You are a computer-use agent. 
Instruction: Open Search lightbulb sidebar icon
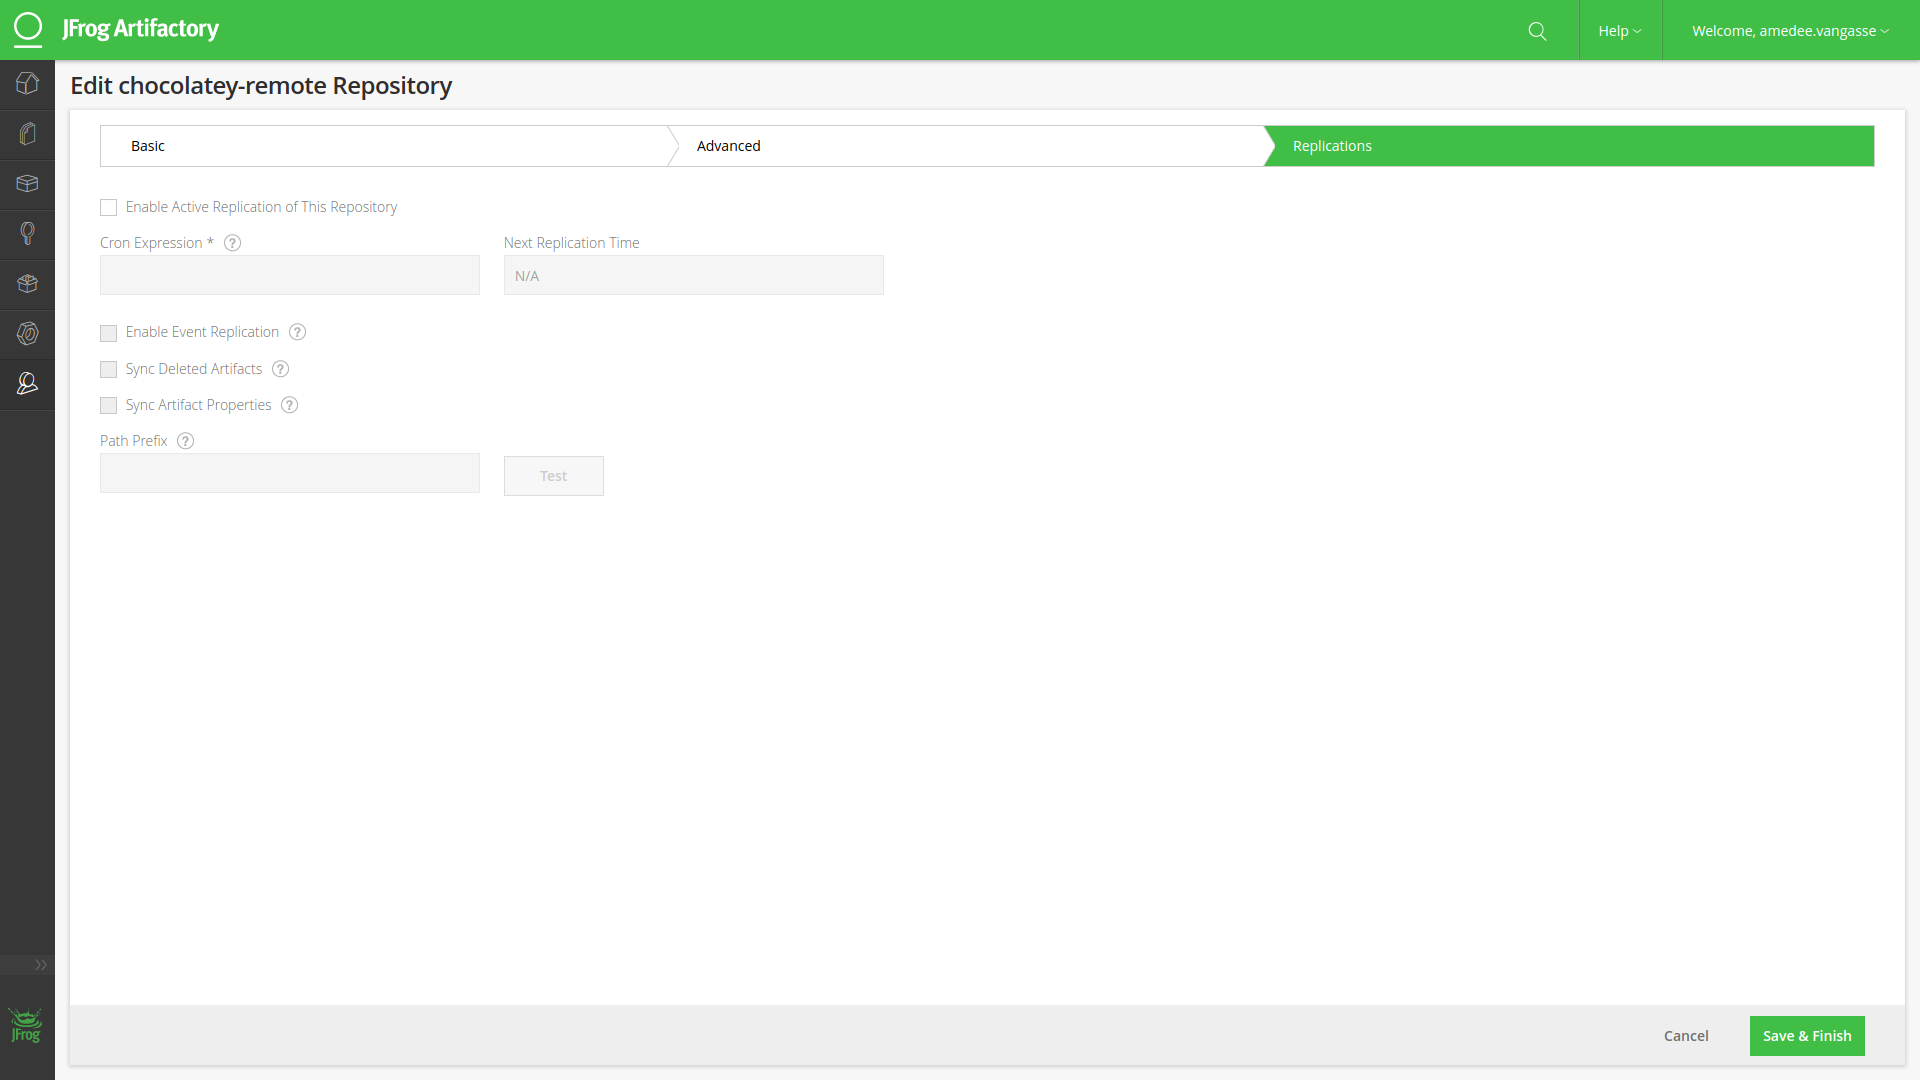tap(27, 234)
